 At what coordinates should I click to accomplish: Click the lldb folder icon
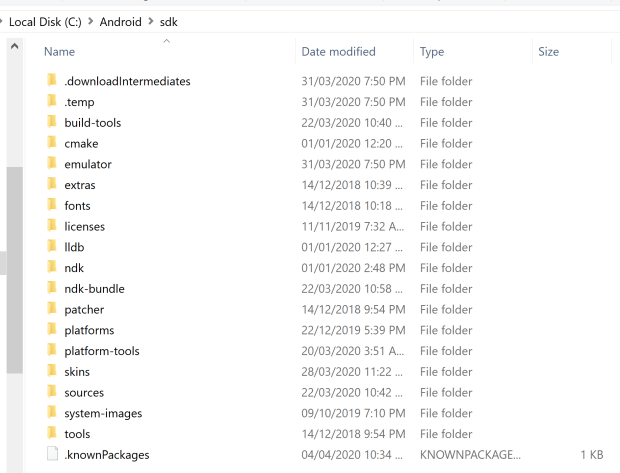pos(52,246)
